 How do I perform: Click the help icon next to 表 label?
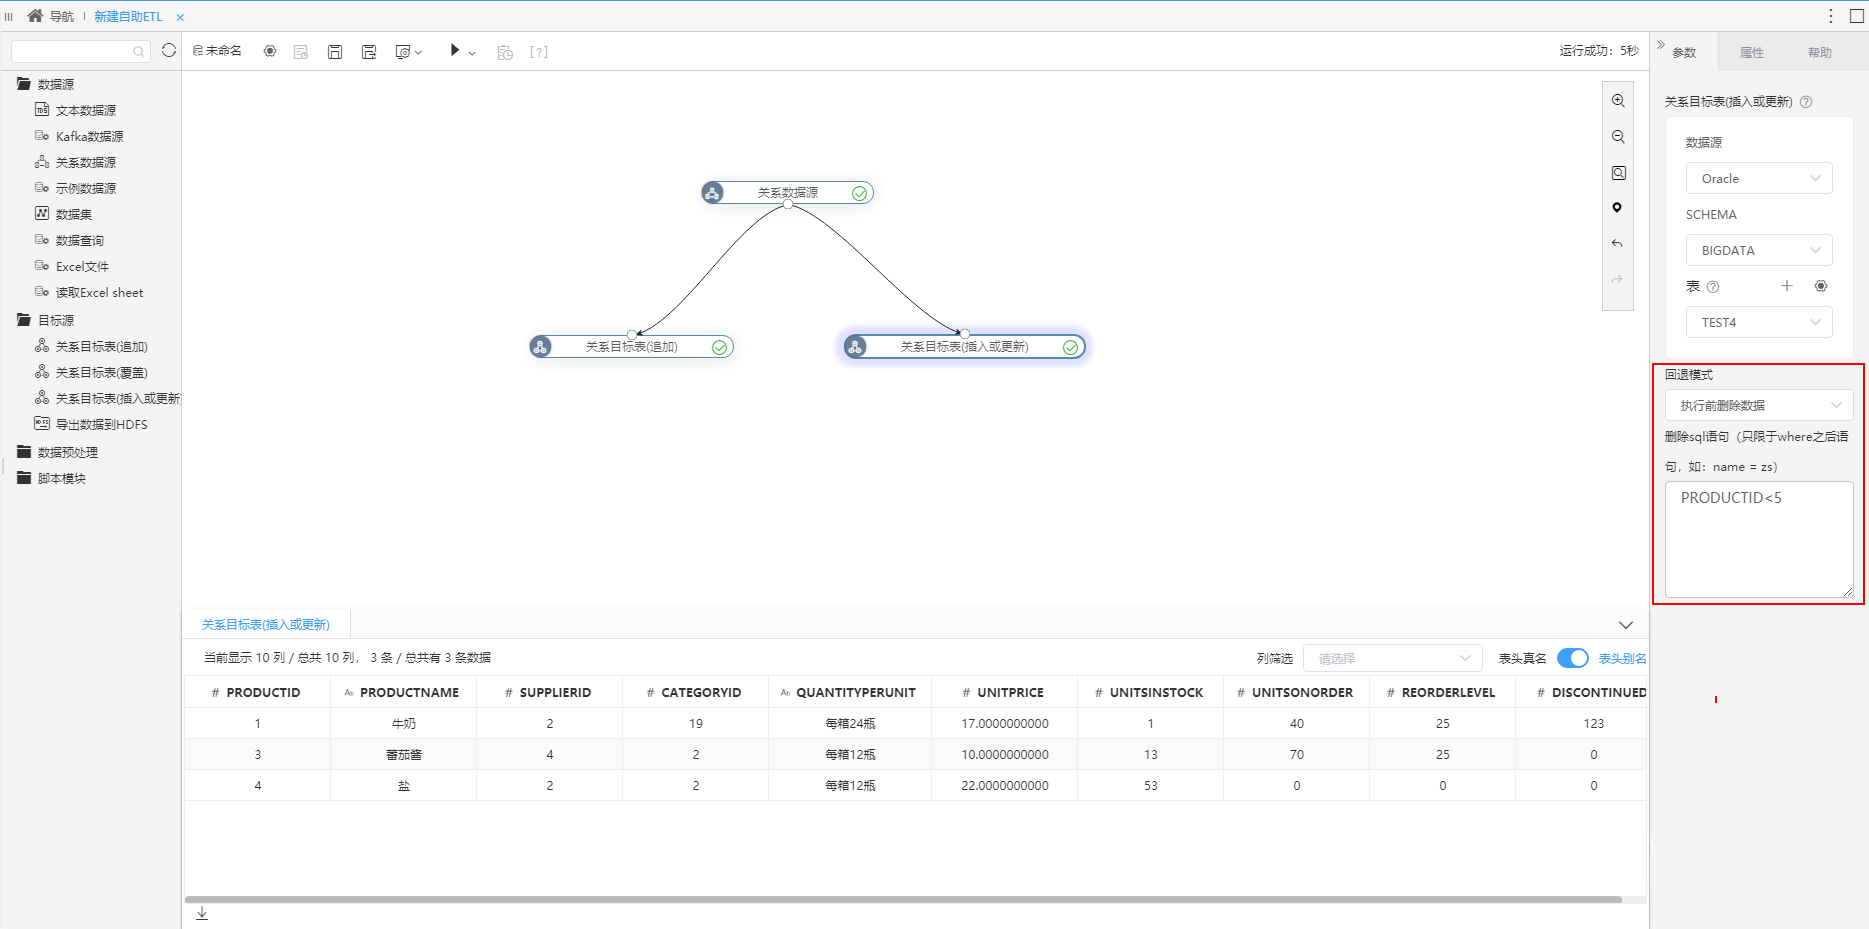(x=1713, y=287)
